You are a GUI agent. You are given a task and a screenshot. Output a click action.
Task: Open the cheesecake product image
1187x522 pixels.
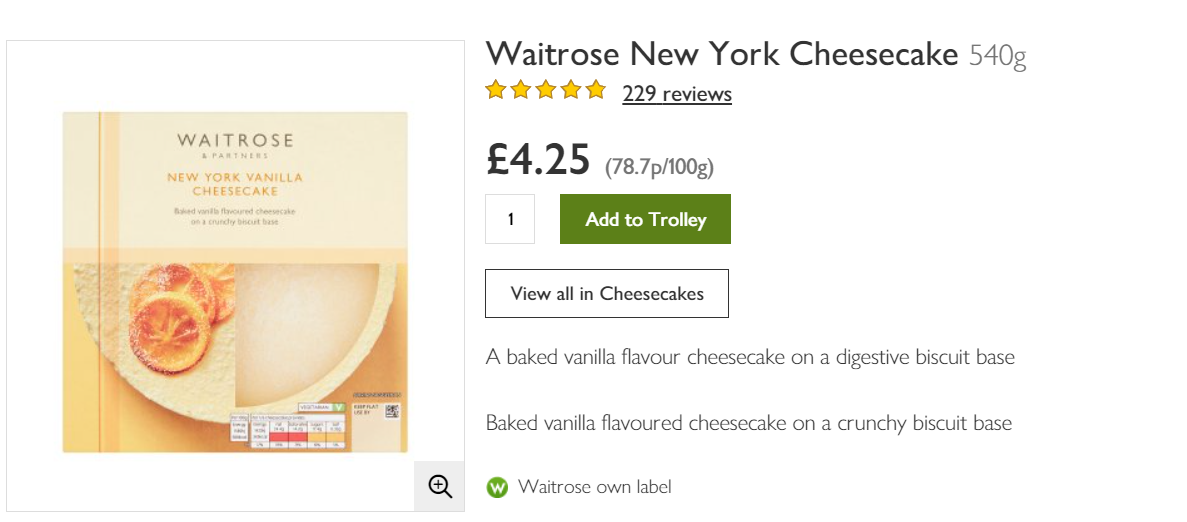click(x=235, y=282)
